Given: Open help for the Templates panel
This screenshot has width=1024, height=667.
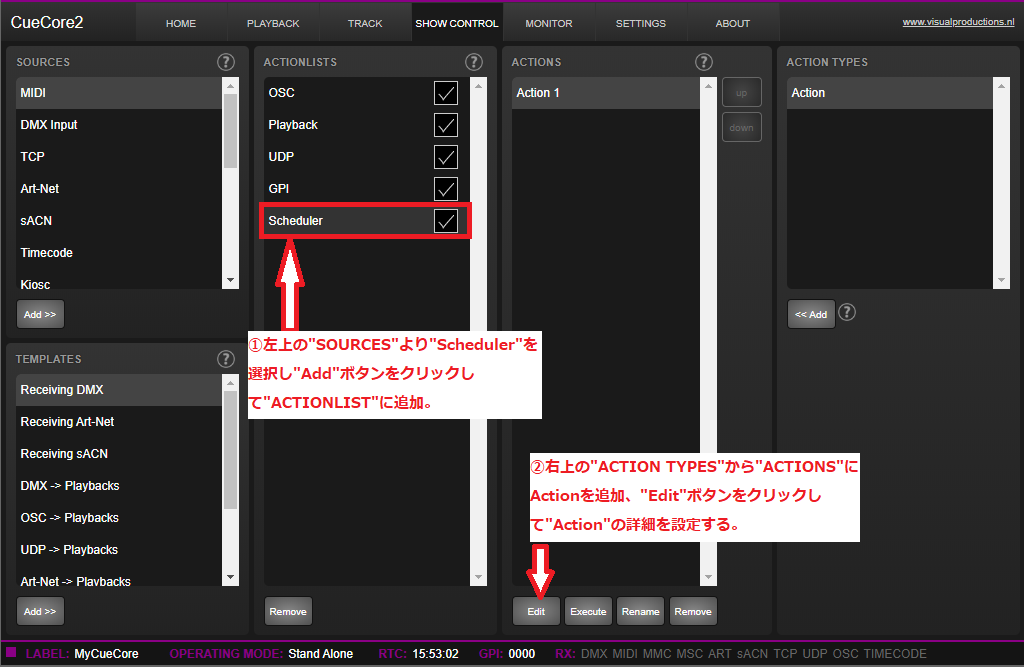Looking at the screenshot, I should [x=225, y=359].
